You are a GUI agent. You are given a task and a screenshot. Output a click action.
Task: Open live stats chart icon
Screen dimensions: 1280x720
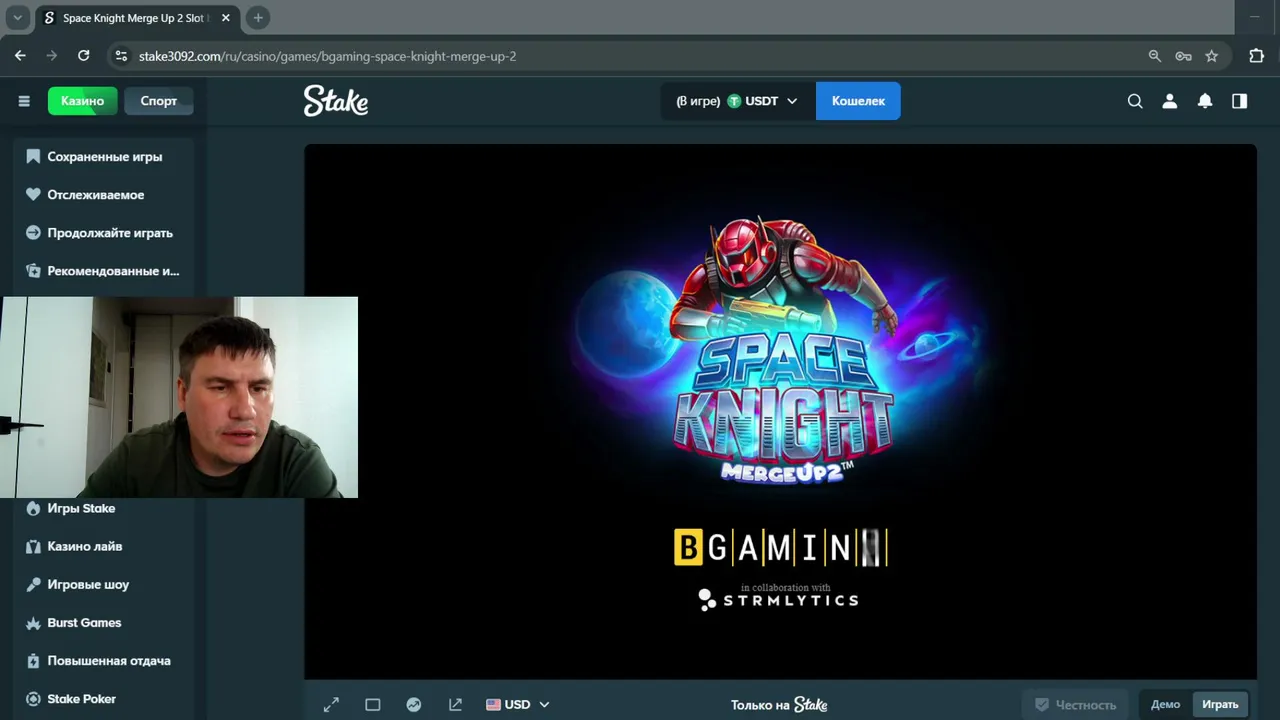(x=414, y=705)
